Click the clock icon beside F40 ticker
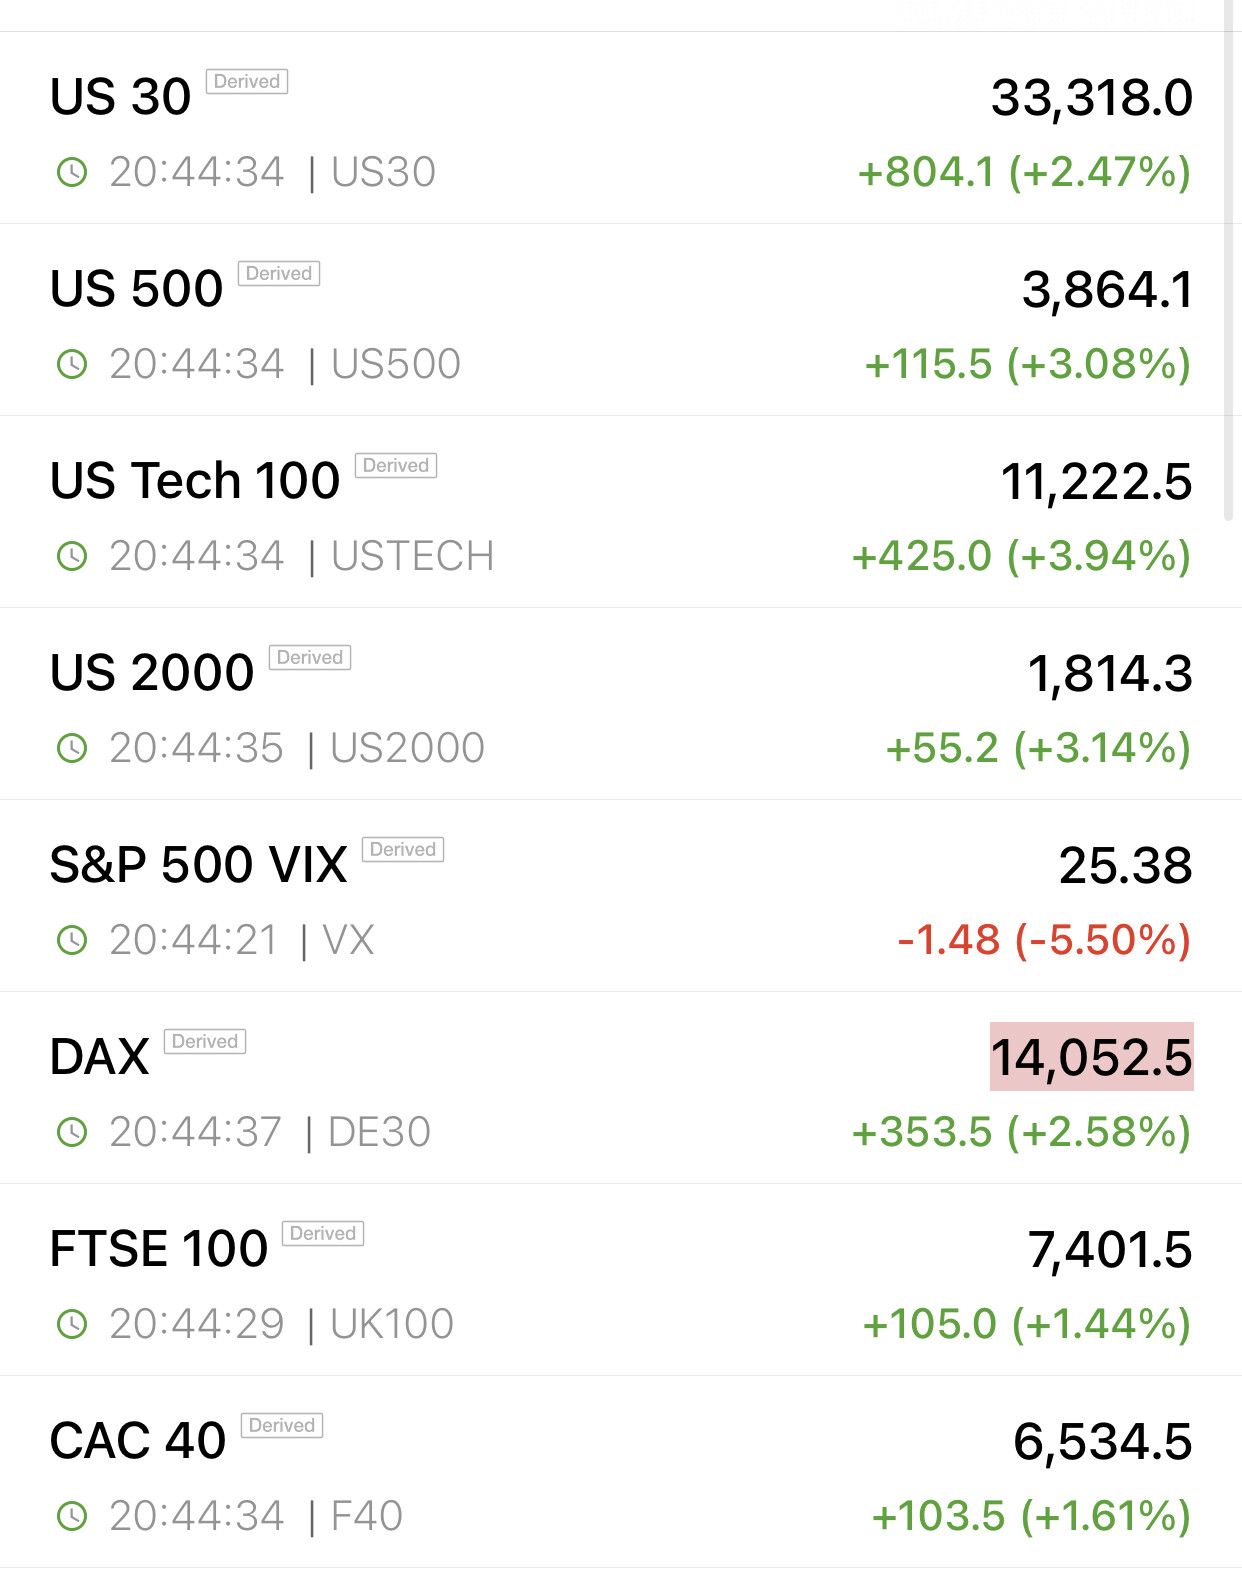The height and width of the screenshot is (1588, 1242). pyautogui.click(x=72, y=1516)
